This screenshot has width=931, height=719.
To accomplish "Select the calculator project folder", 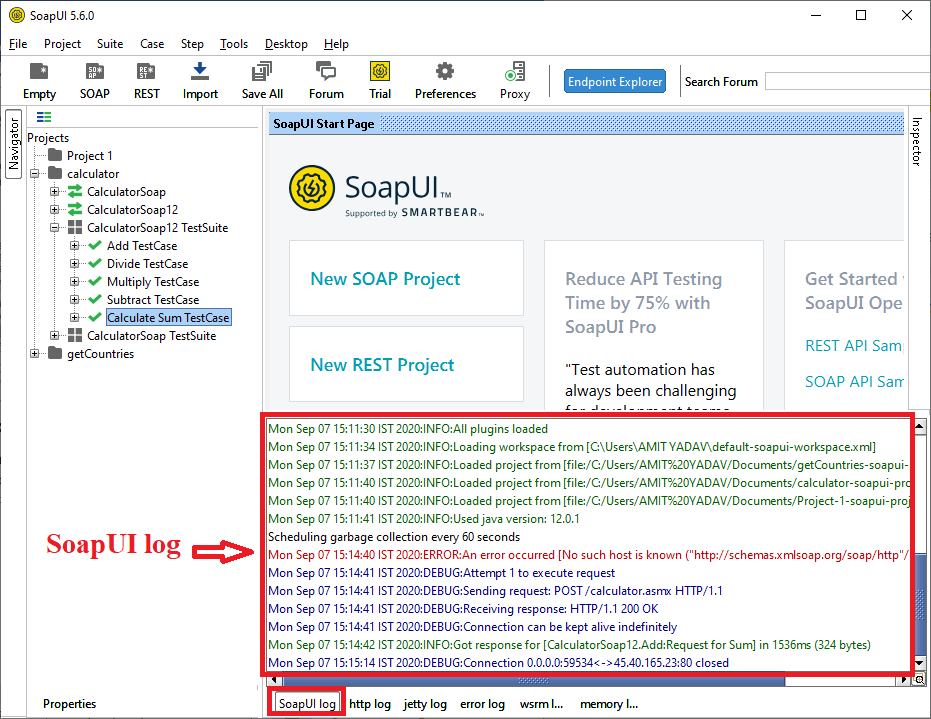I will 93,173.
